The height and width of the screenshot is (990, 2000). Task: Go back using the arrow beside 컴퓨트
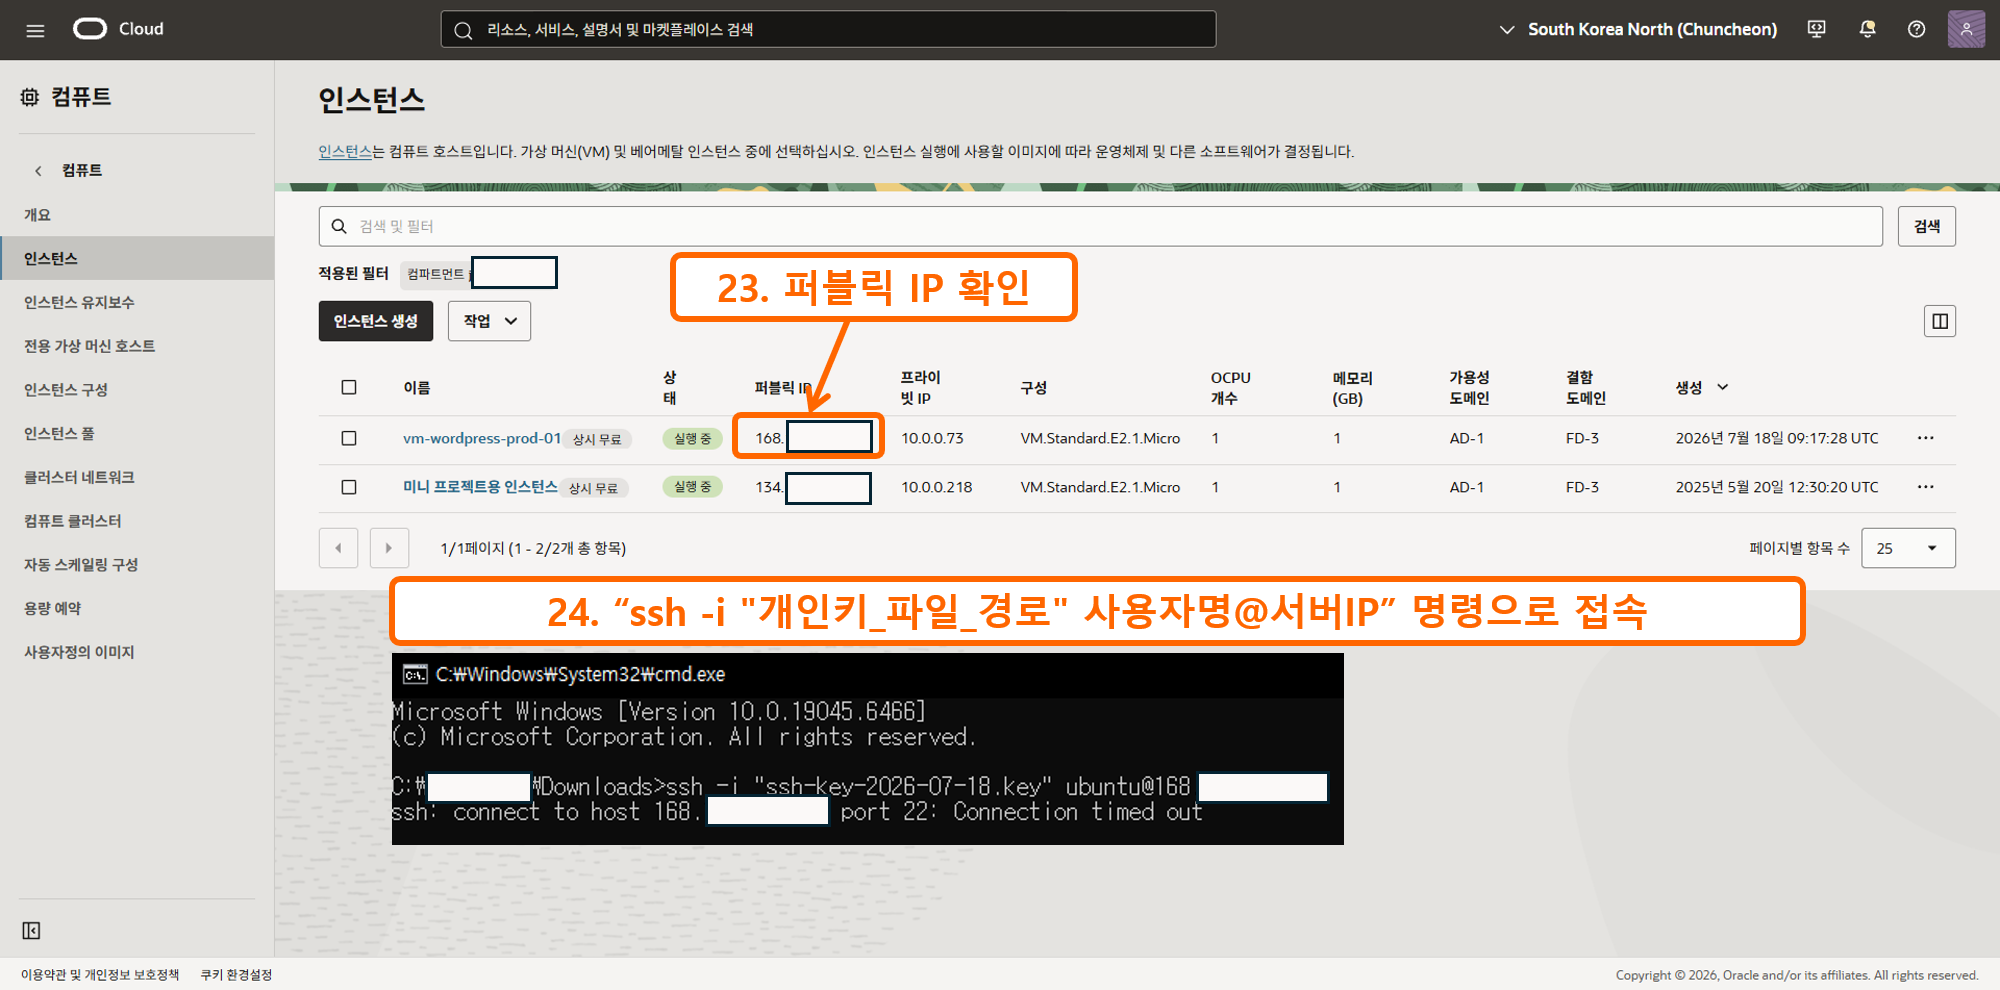[x=38, y=171]
